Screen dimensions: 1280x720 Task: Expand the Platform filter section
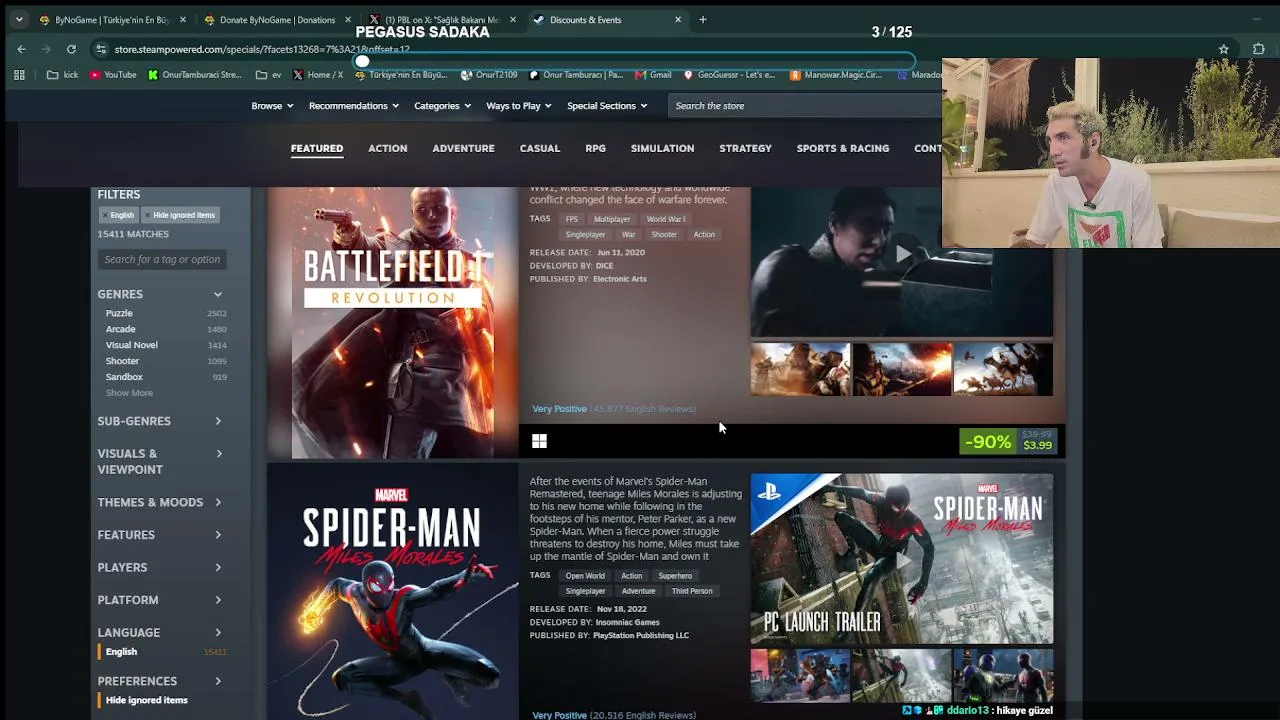(160, 600)
